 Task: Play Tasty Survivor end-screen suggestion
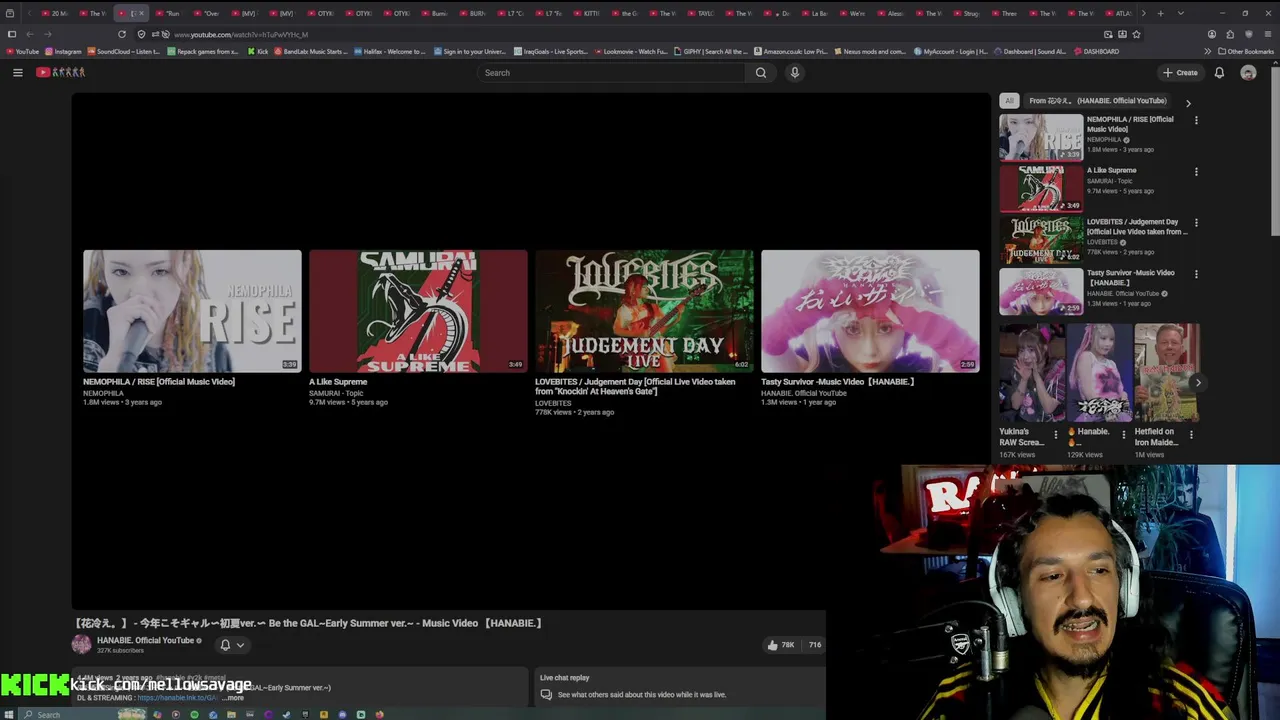point(870,311)
